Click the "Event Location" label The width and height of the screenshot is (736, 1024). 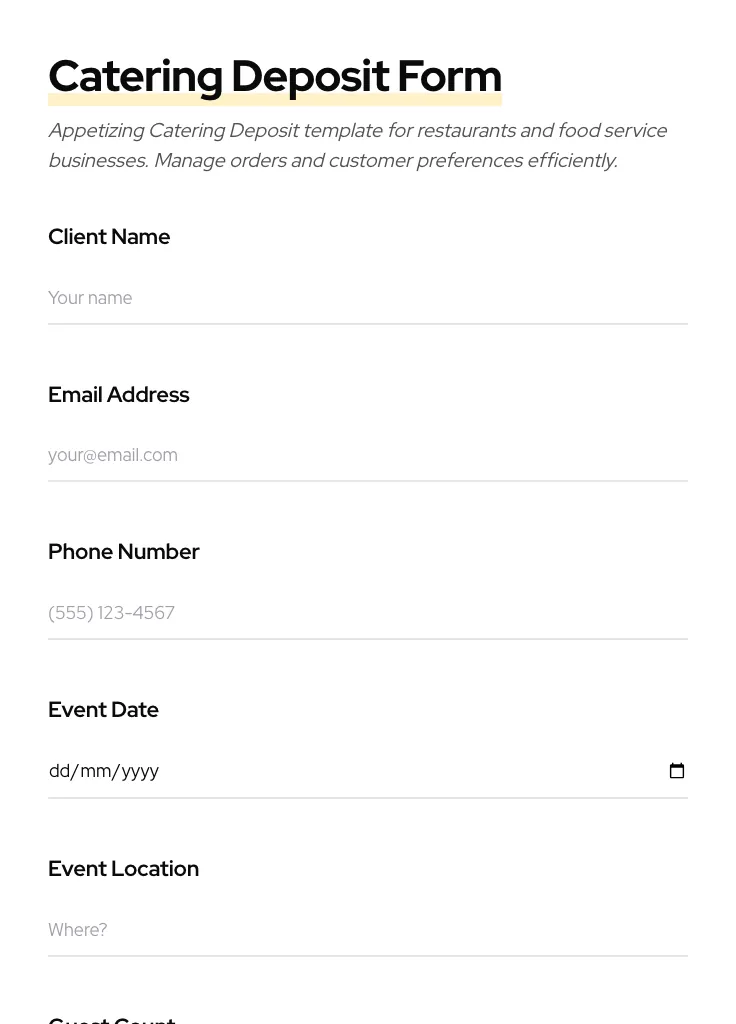[x=123, y=869]
